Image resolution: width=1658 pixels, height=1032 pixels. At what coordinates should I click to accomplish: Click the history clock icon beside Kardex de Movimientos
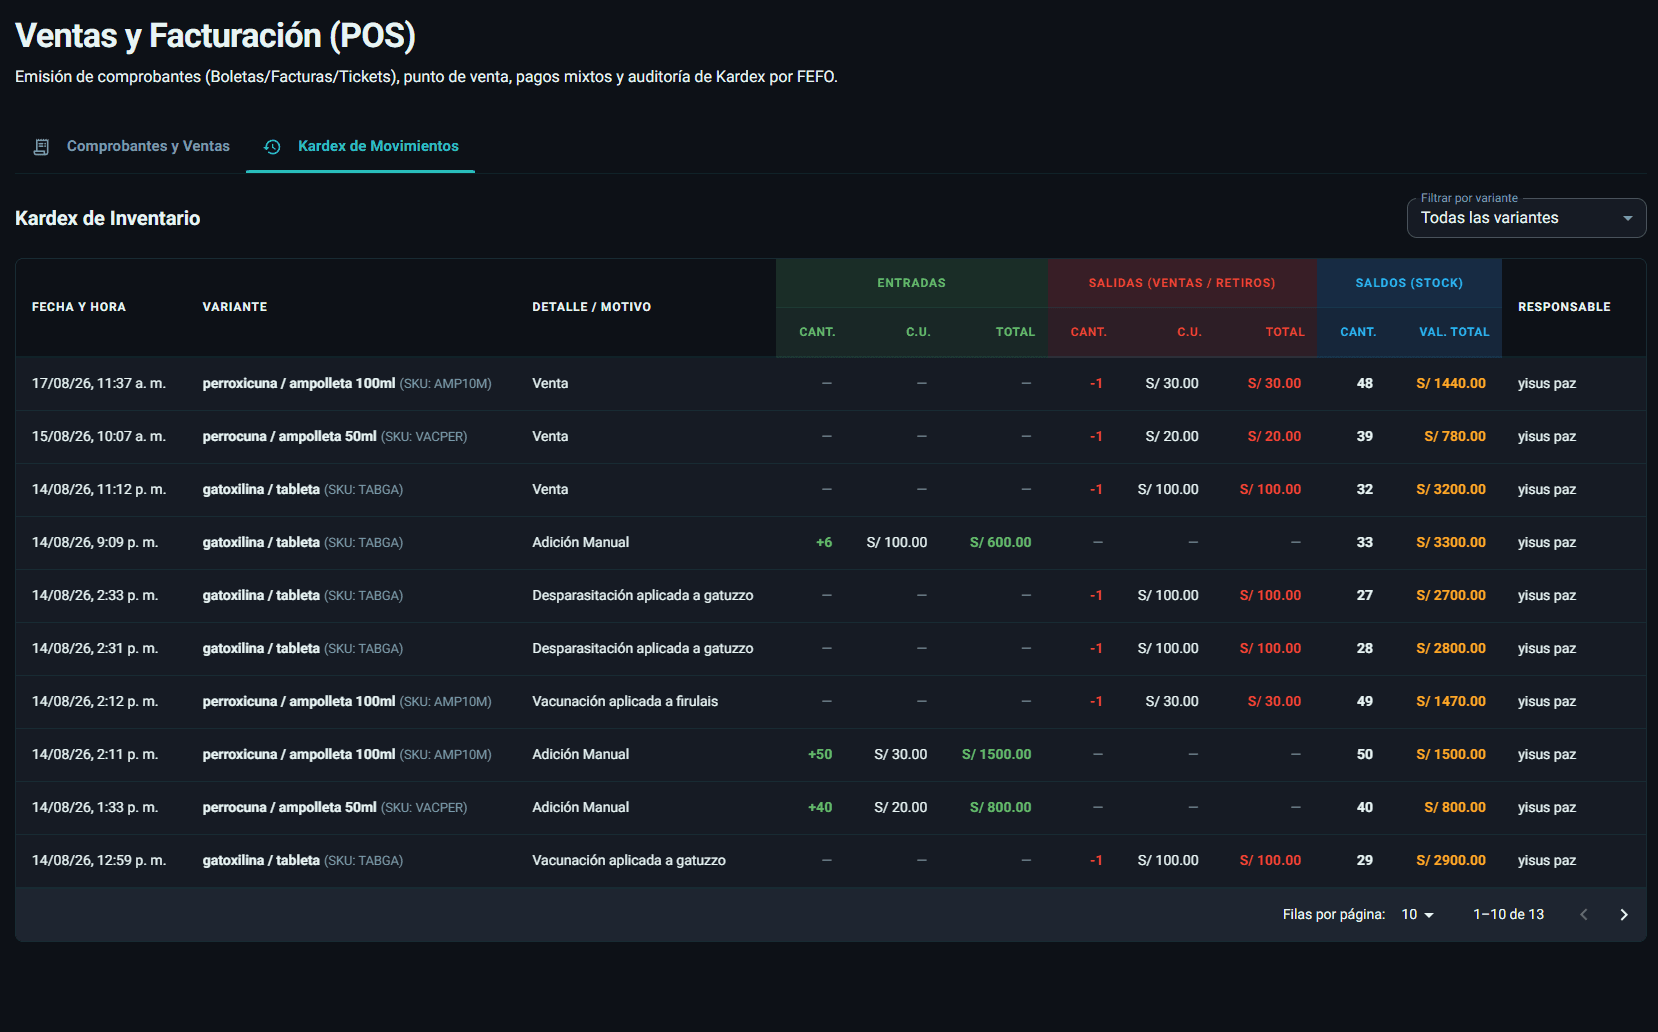[272, 147]
